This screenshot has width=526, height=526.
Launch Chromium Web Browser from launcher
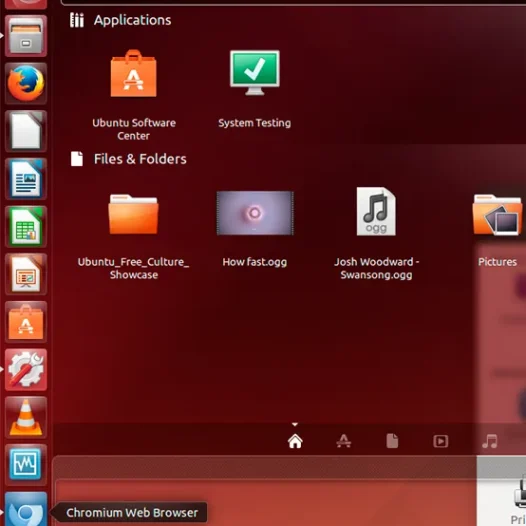coord(26,509)
